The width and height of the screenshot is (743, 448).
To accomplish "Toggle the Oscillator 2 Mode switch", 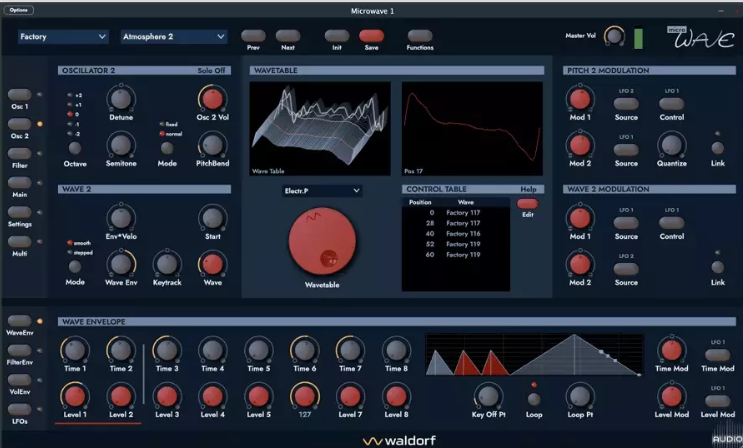I will pos(166,148).
